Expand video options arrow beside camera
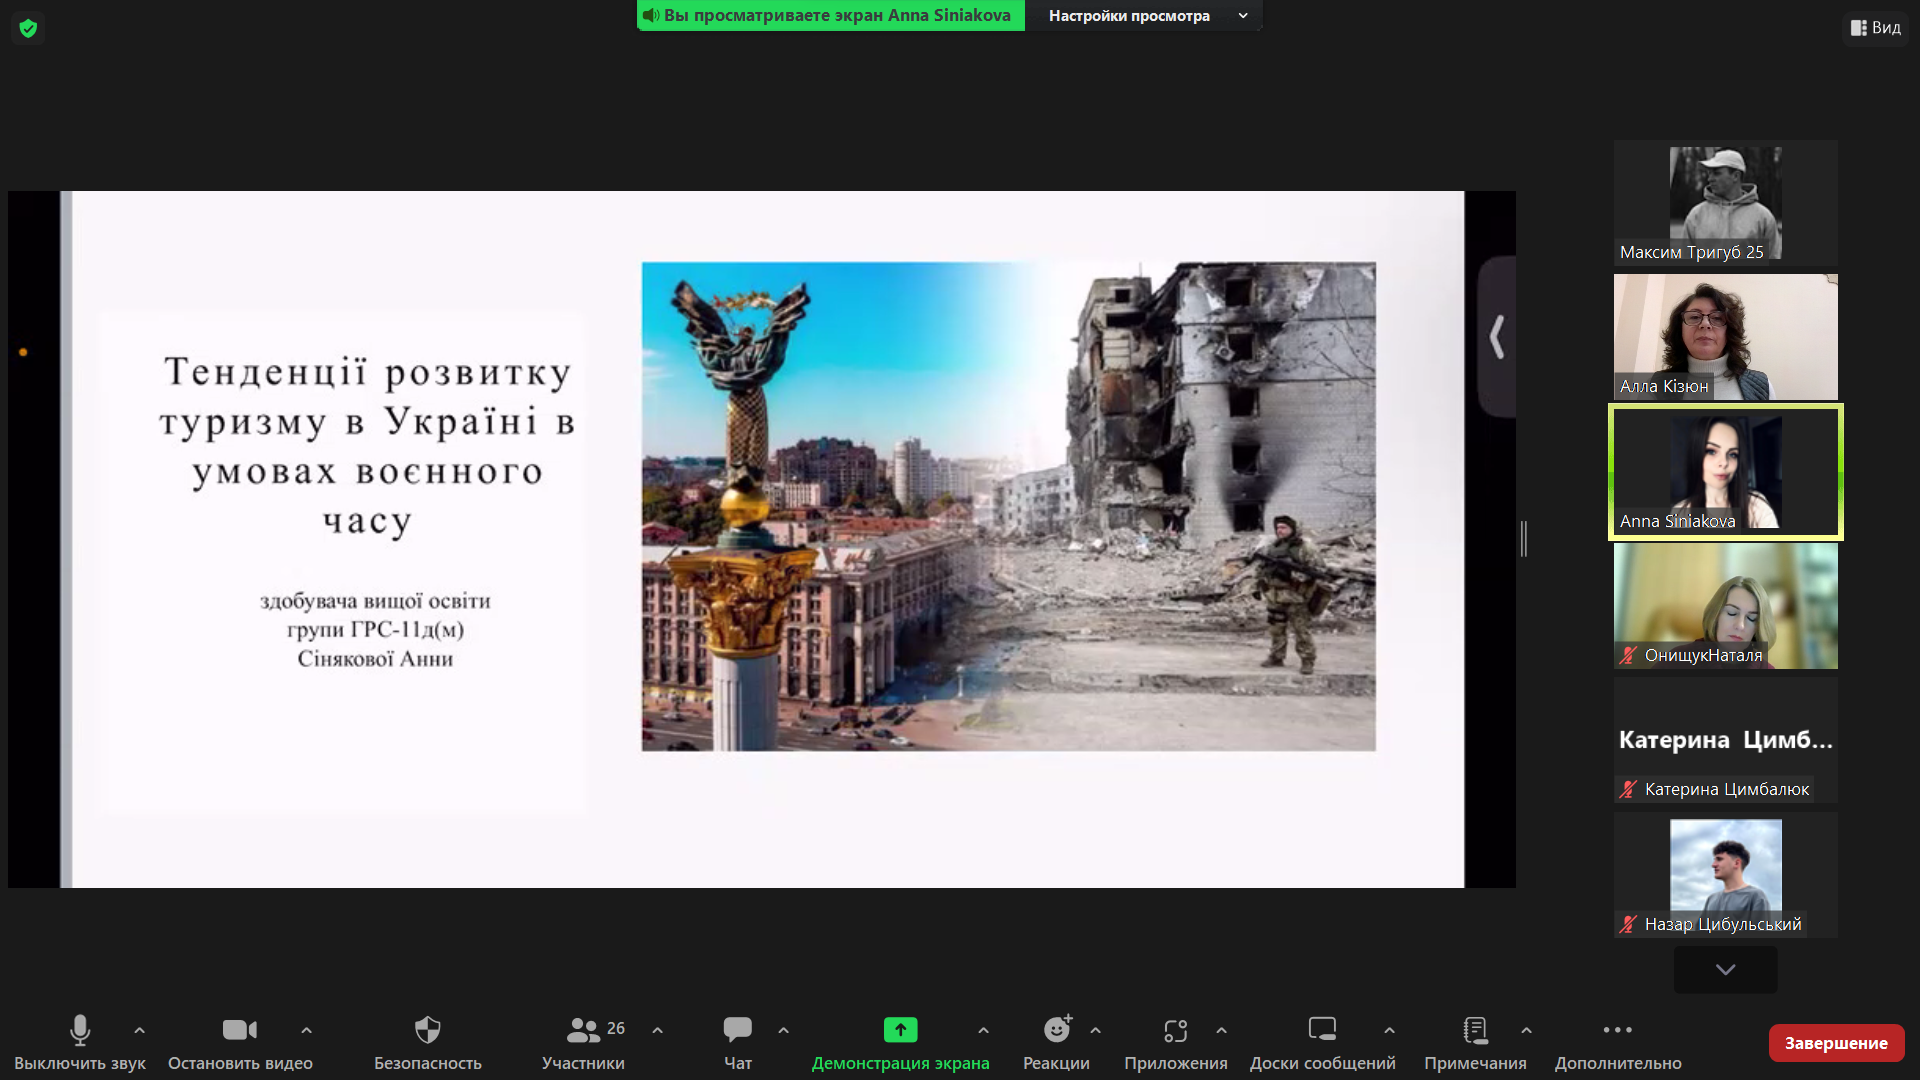Screen dimensions: 1920x1080 306,1030
